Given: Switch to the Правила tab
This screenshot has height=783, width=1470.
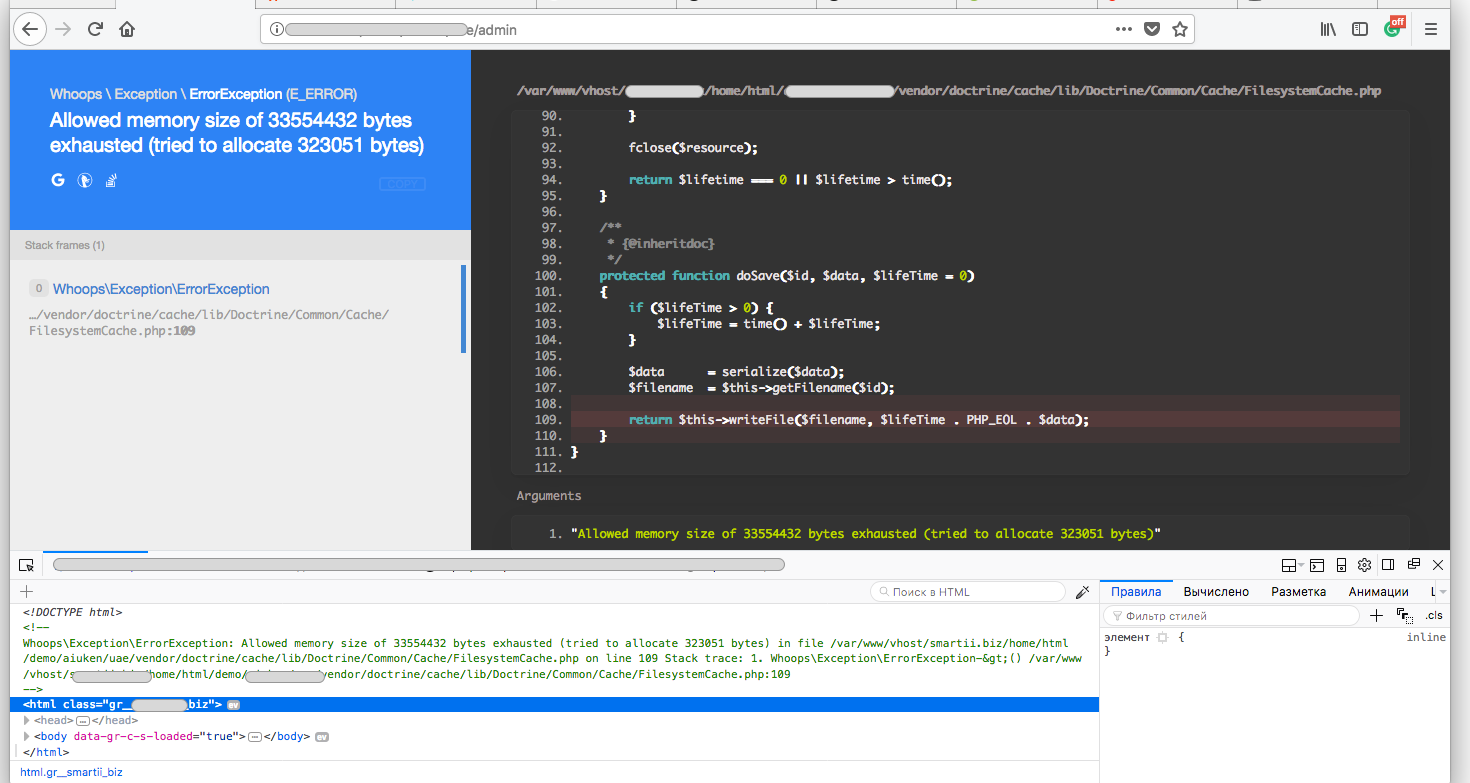Looking at the screenshot, I should tap(1136, 592).
